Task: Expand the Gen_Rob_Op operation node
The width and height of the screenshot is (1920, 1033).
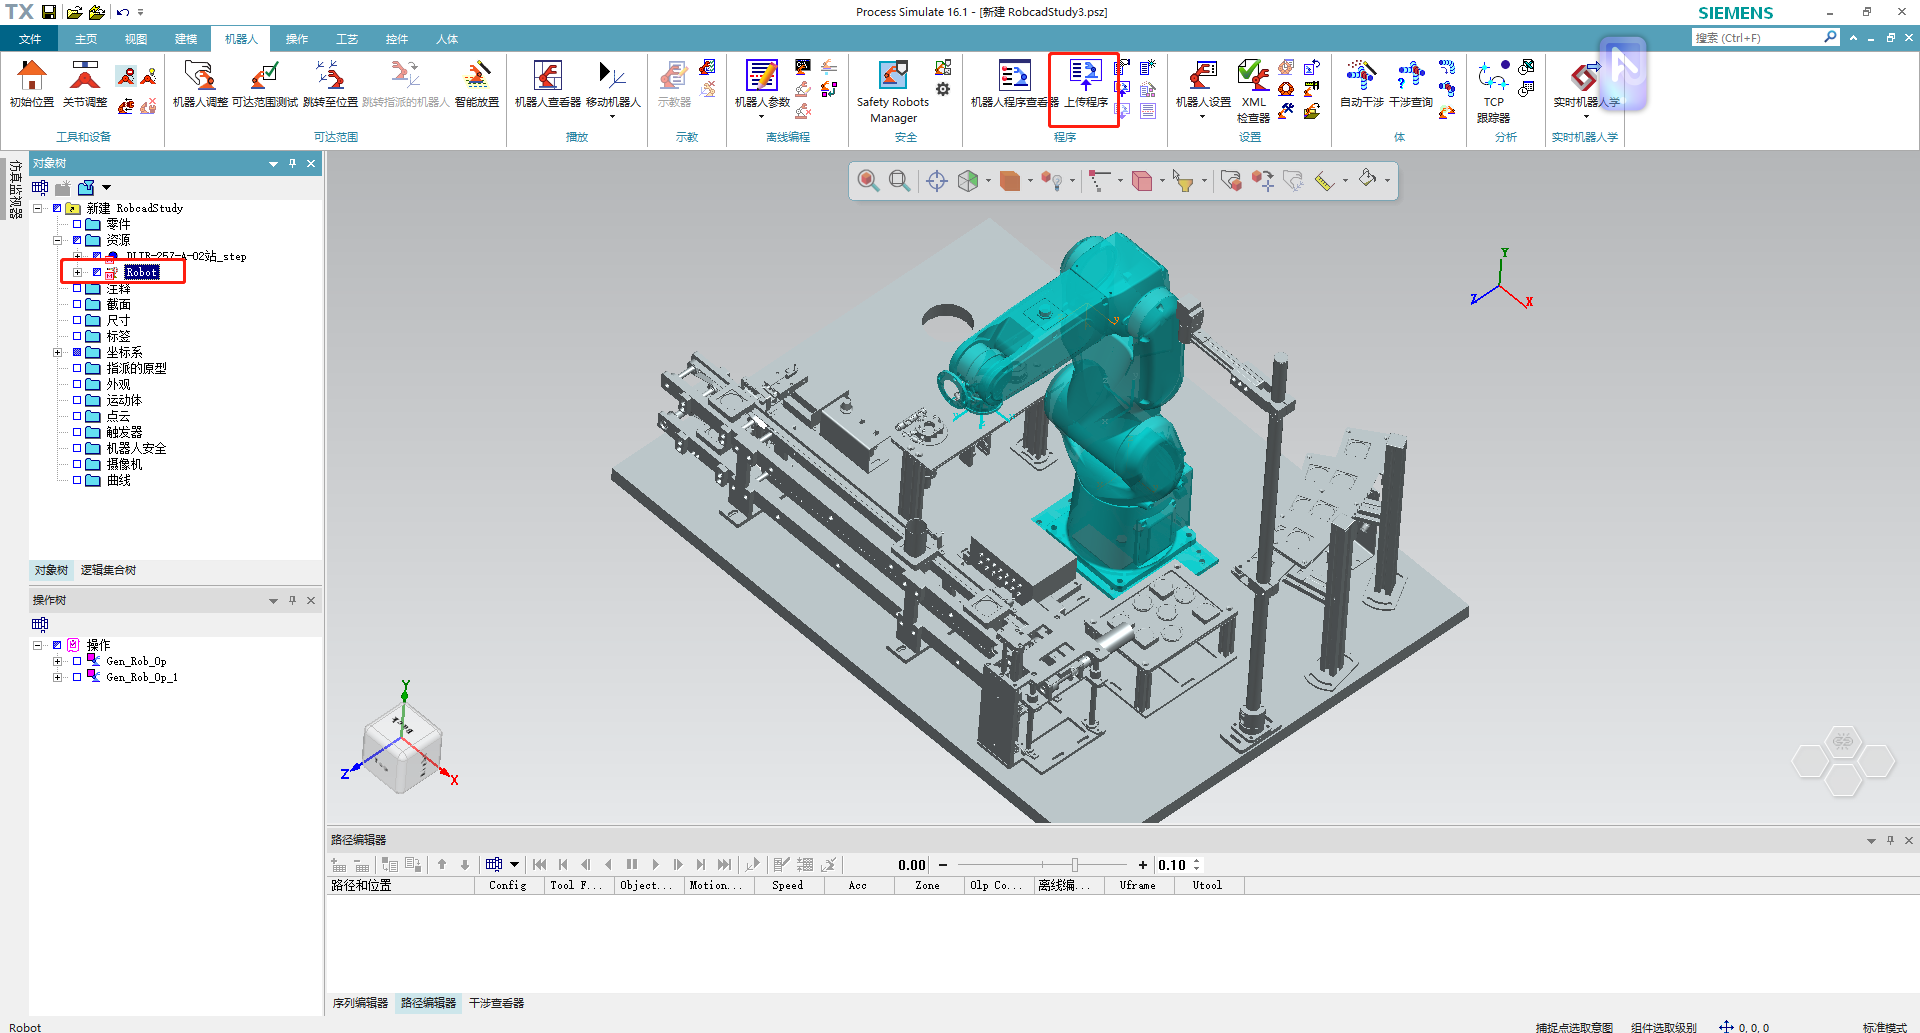Action: 57,661
